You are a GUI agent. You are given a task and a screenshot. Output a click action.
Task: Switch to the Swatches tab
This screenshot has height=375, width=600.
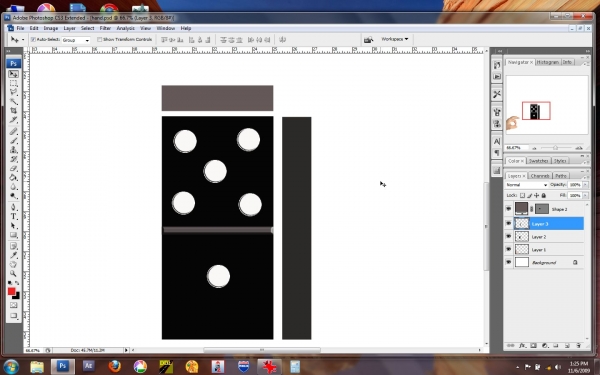(x=538, y=161)
